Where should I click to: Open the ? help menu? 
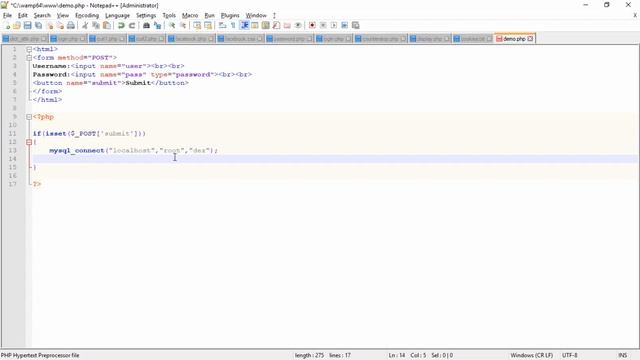(x=274, y=16)
